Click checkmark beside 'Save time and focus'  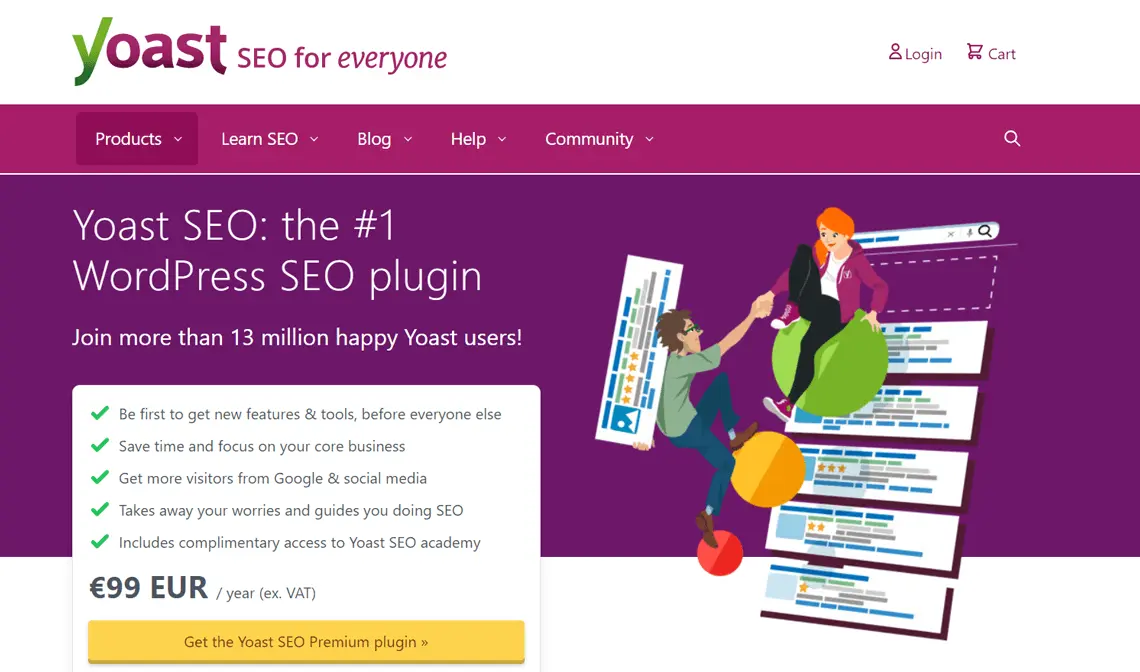coord(100,445)
